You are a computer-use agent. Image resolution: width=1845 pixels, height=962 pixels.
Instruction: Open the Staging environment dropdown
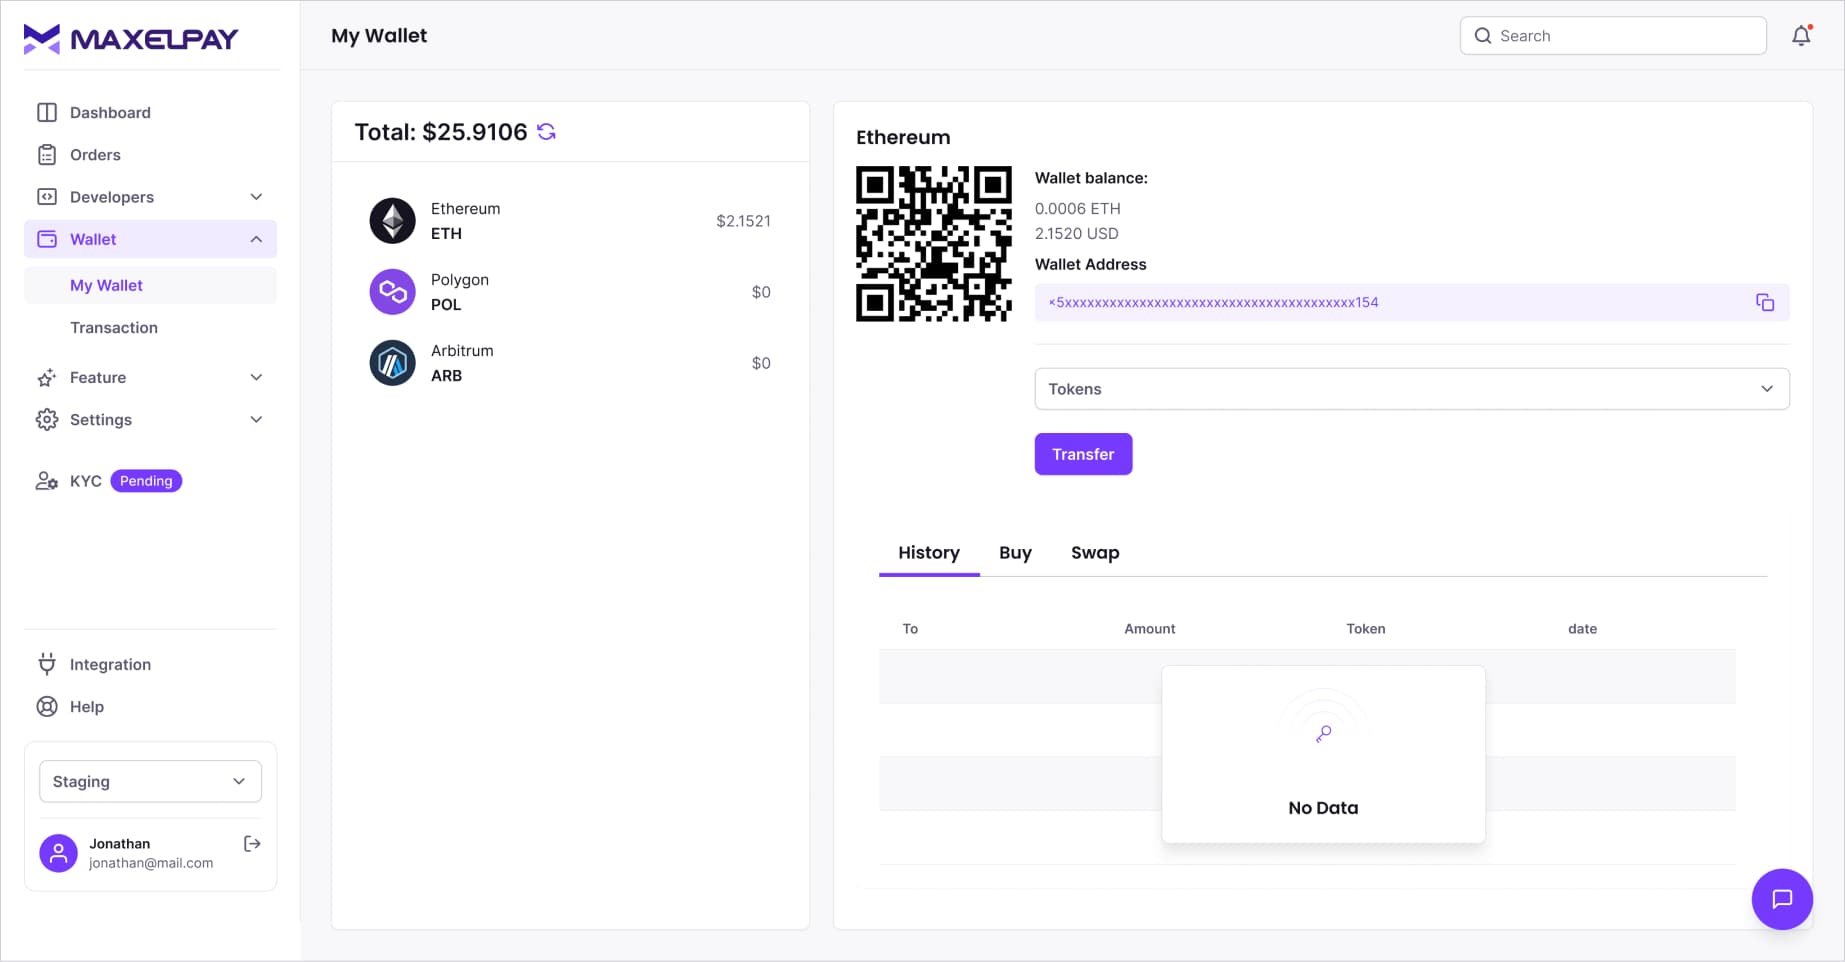point(150,781)
